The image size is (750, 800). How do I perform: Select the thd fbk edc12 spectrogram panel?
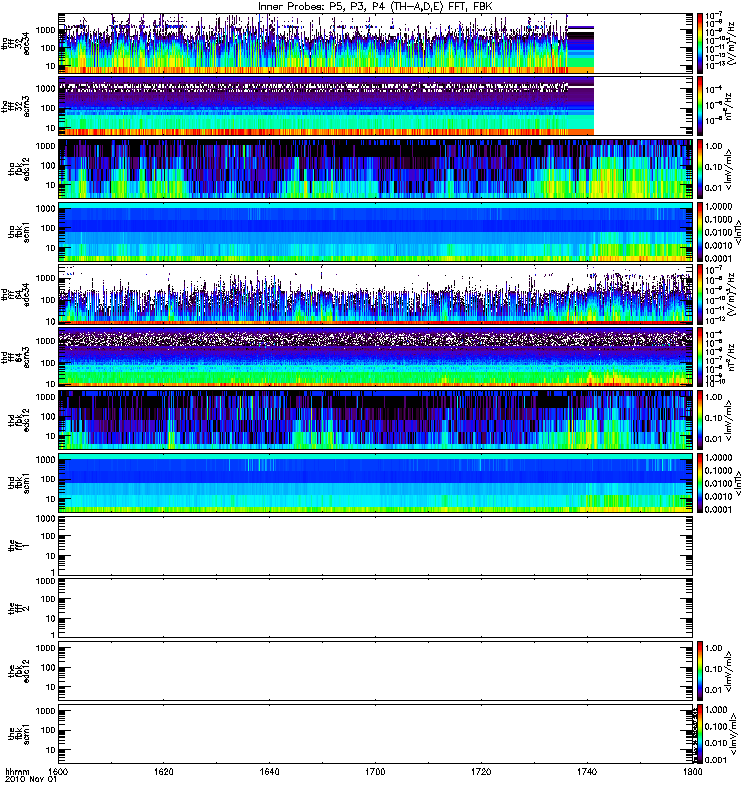coord(376,420)
